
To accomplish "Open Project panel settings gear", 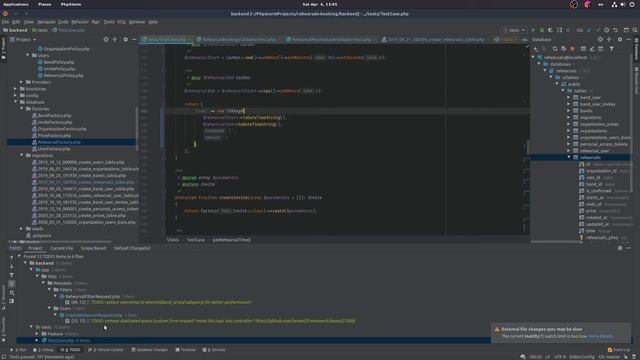I will (x=125, y=40).
